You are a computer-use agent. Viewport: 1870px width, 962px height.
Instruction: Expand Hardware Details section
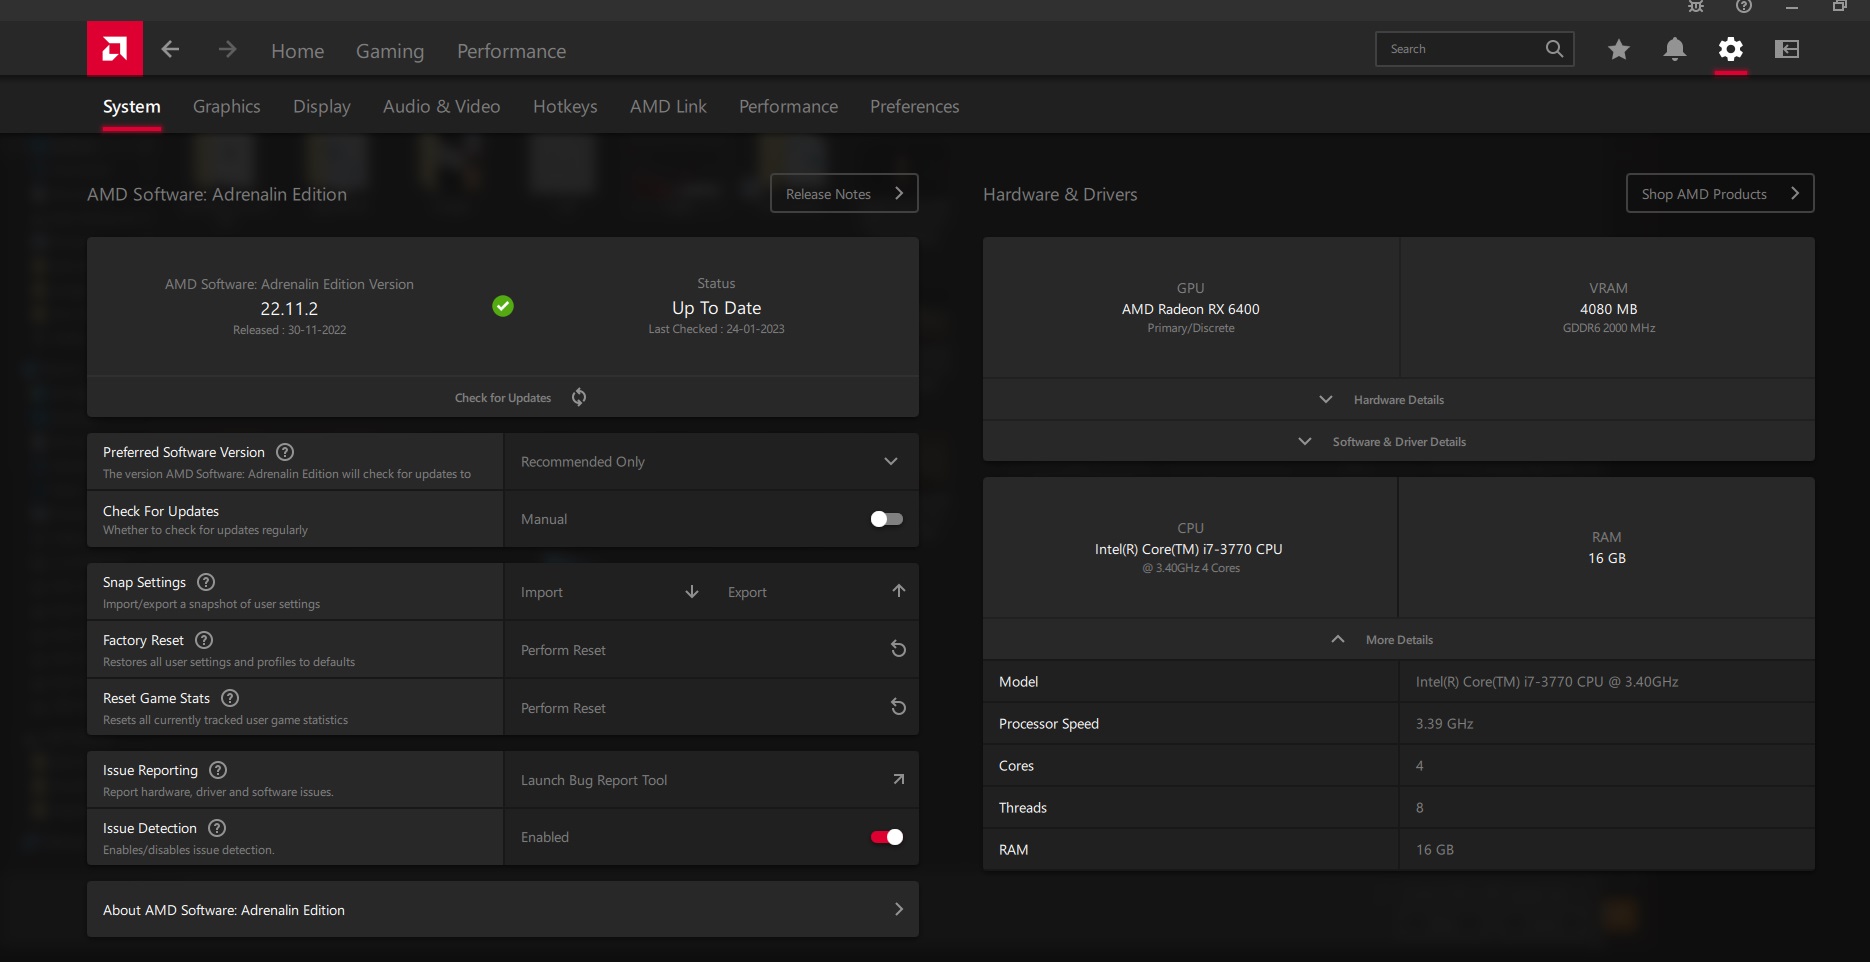(1399, 399)
